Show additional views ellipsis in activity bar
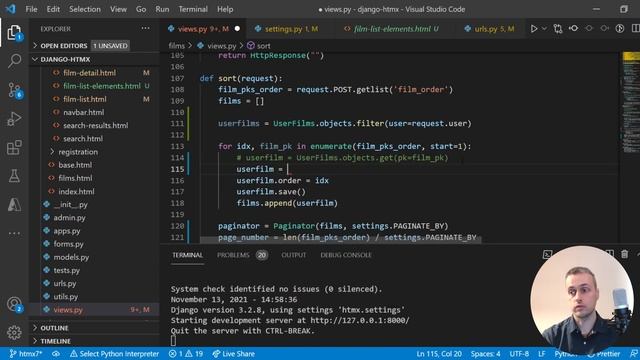 click(14, 233)
